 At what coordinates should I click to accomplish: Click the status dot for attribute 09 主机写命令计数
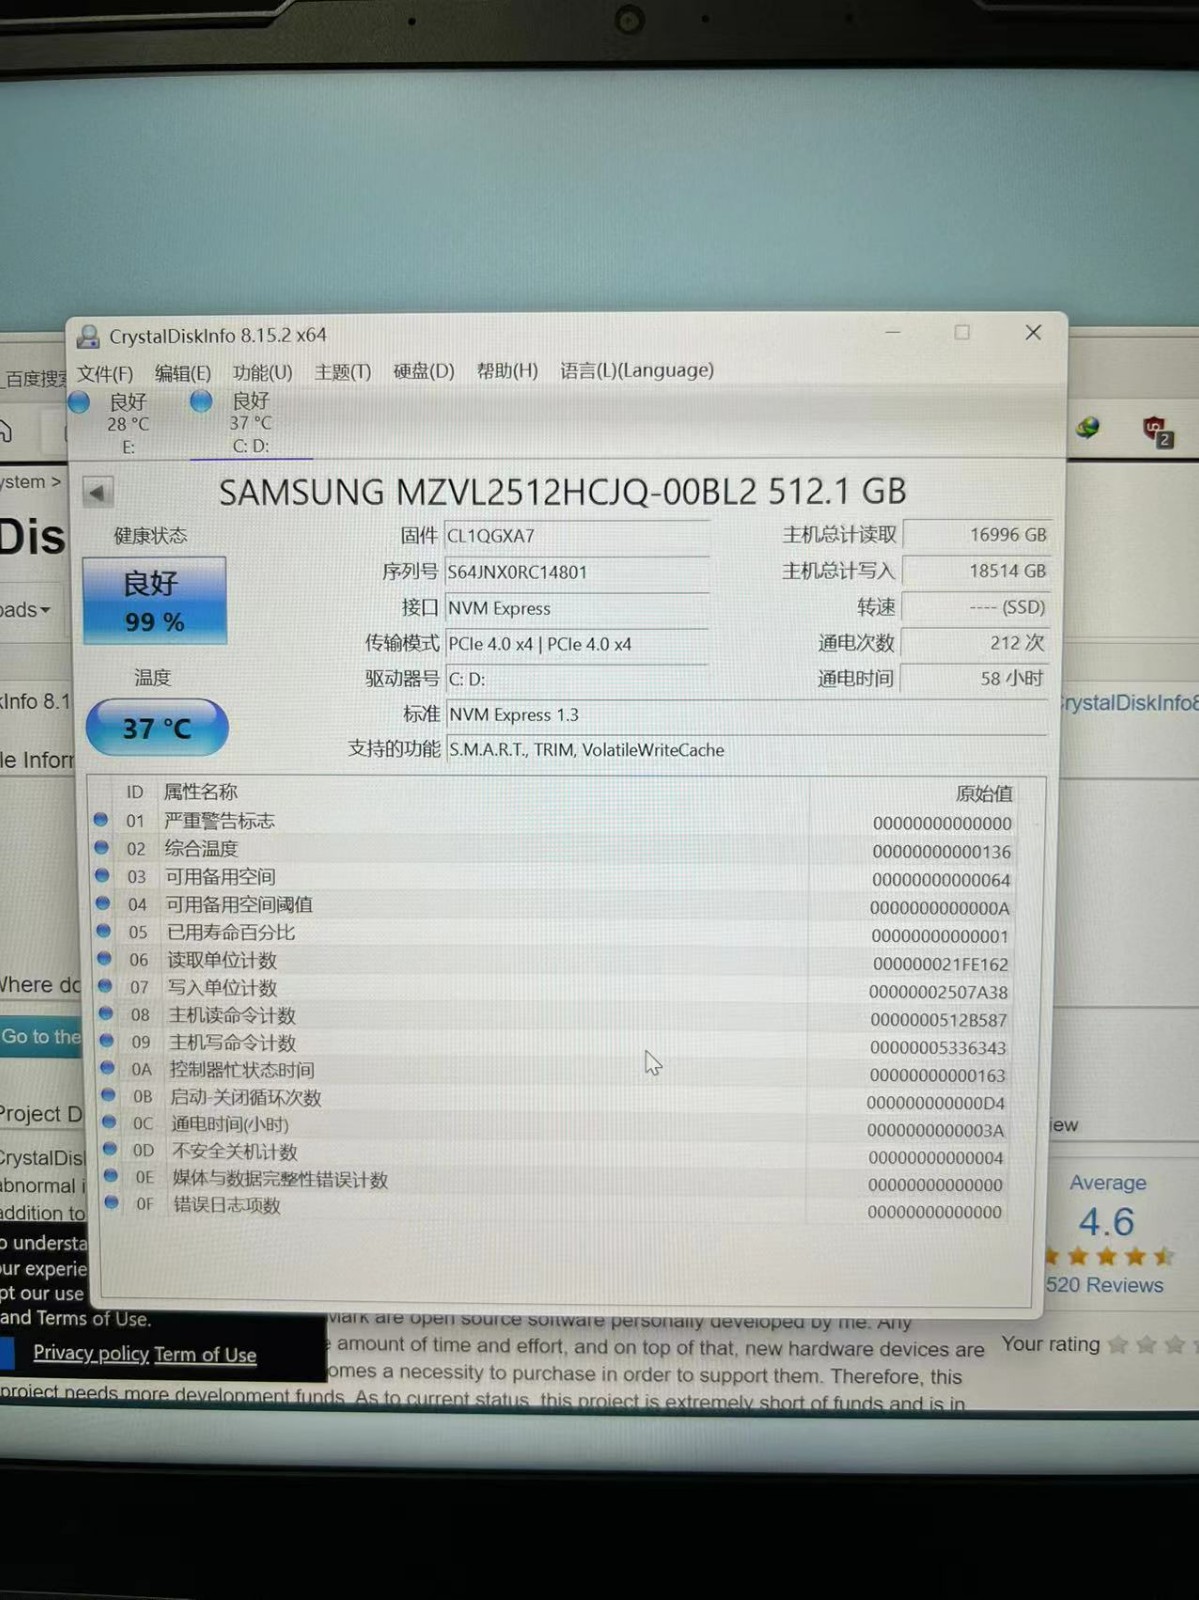click(106, 1040)
